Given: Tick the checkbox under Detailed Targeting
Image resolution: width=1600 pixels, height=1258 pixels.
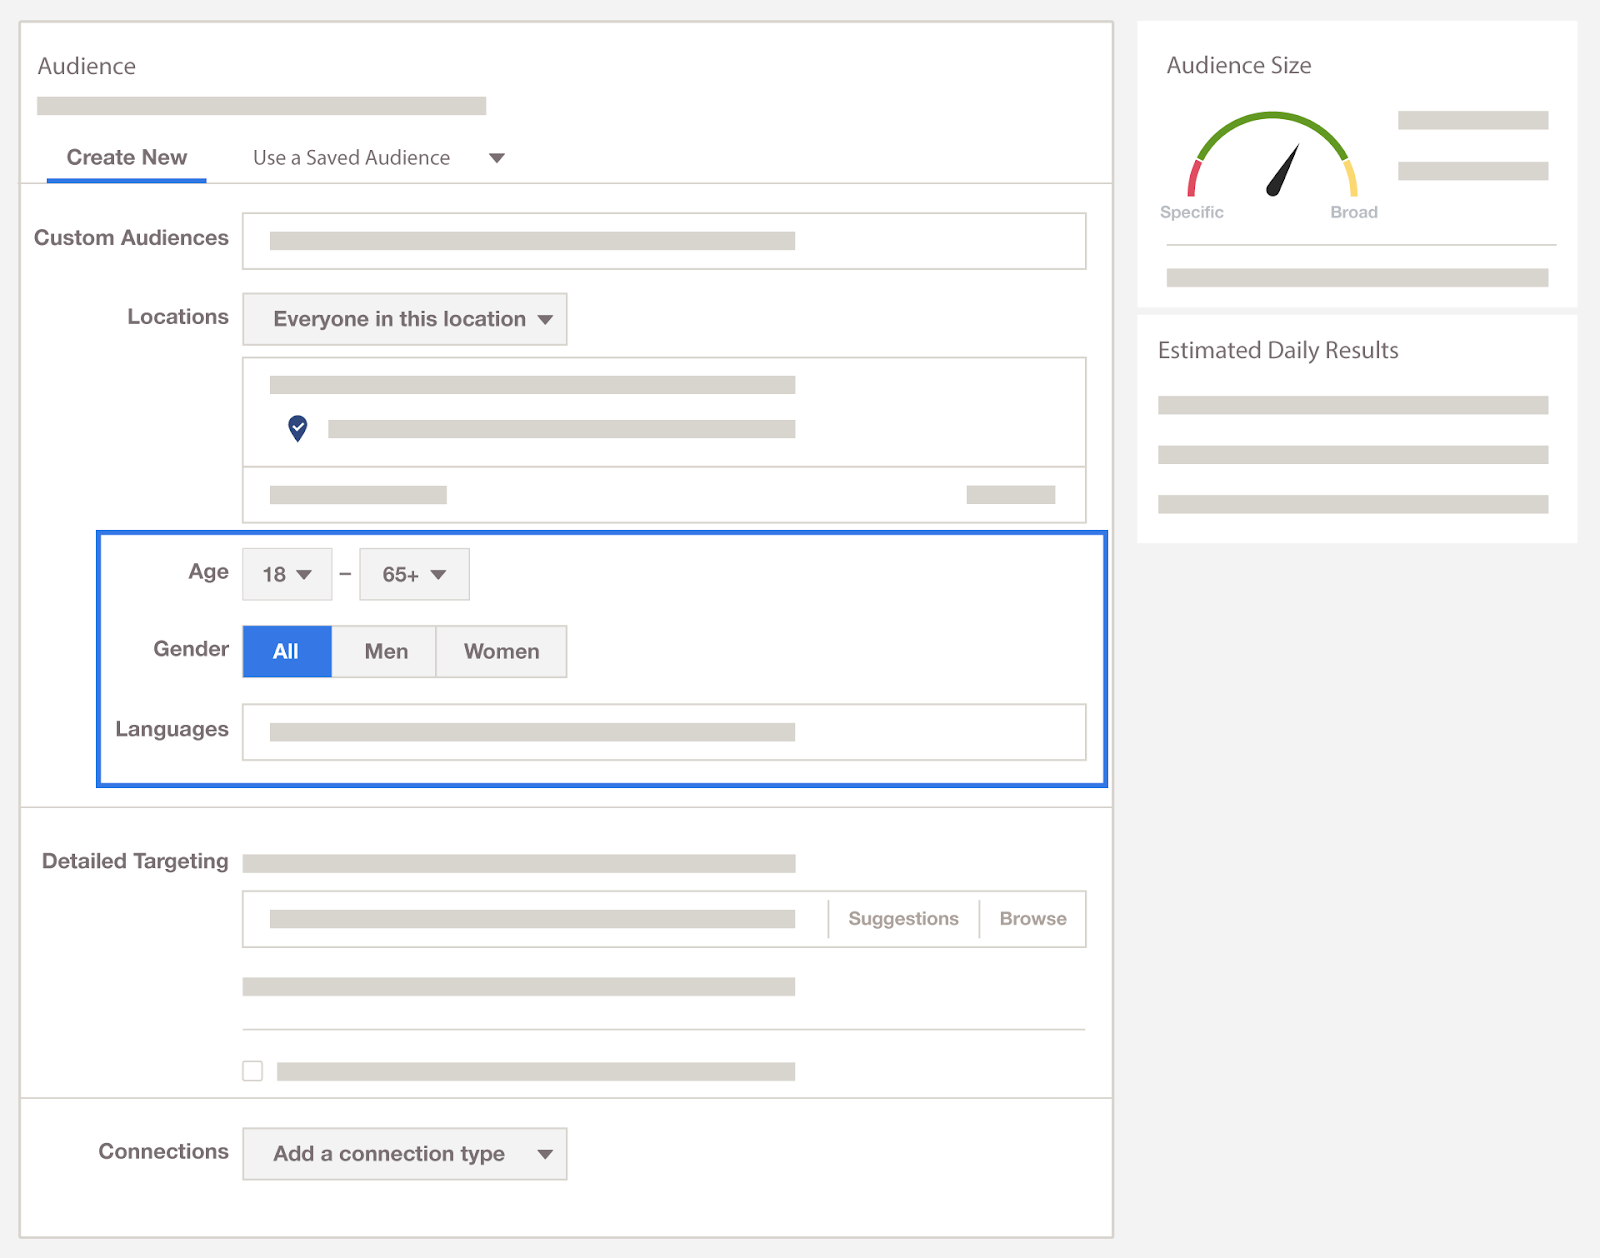Looking at the screenshot, I should tap(253, 1071).
